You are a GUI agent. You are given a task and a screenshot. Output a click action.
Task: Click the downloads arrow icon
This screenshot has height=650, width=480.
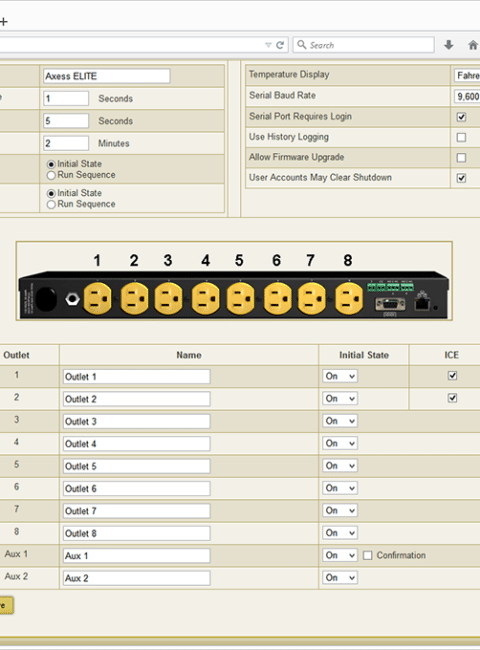pyautogui.click(x=449, y=45)
